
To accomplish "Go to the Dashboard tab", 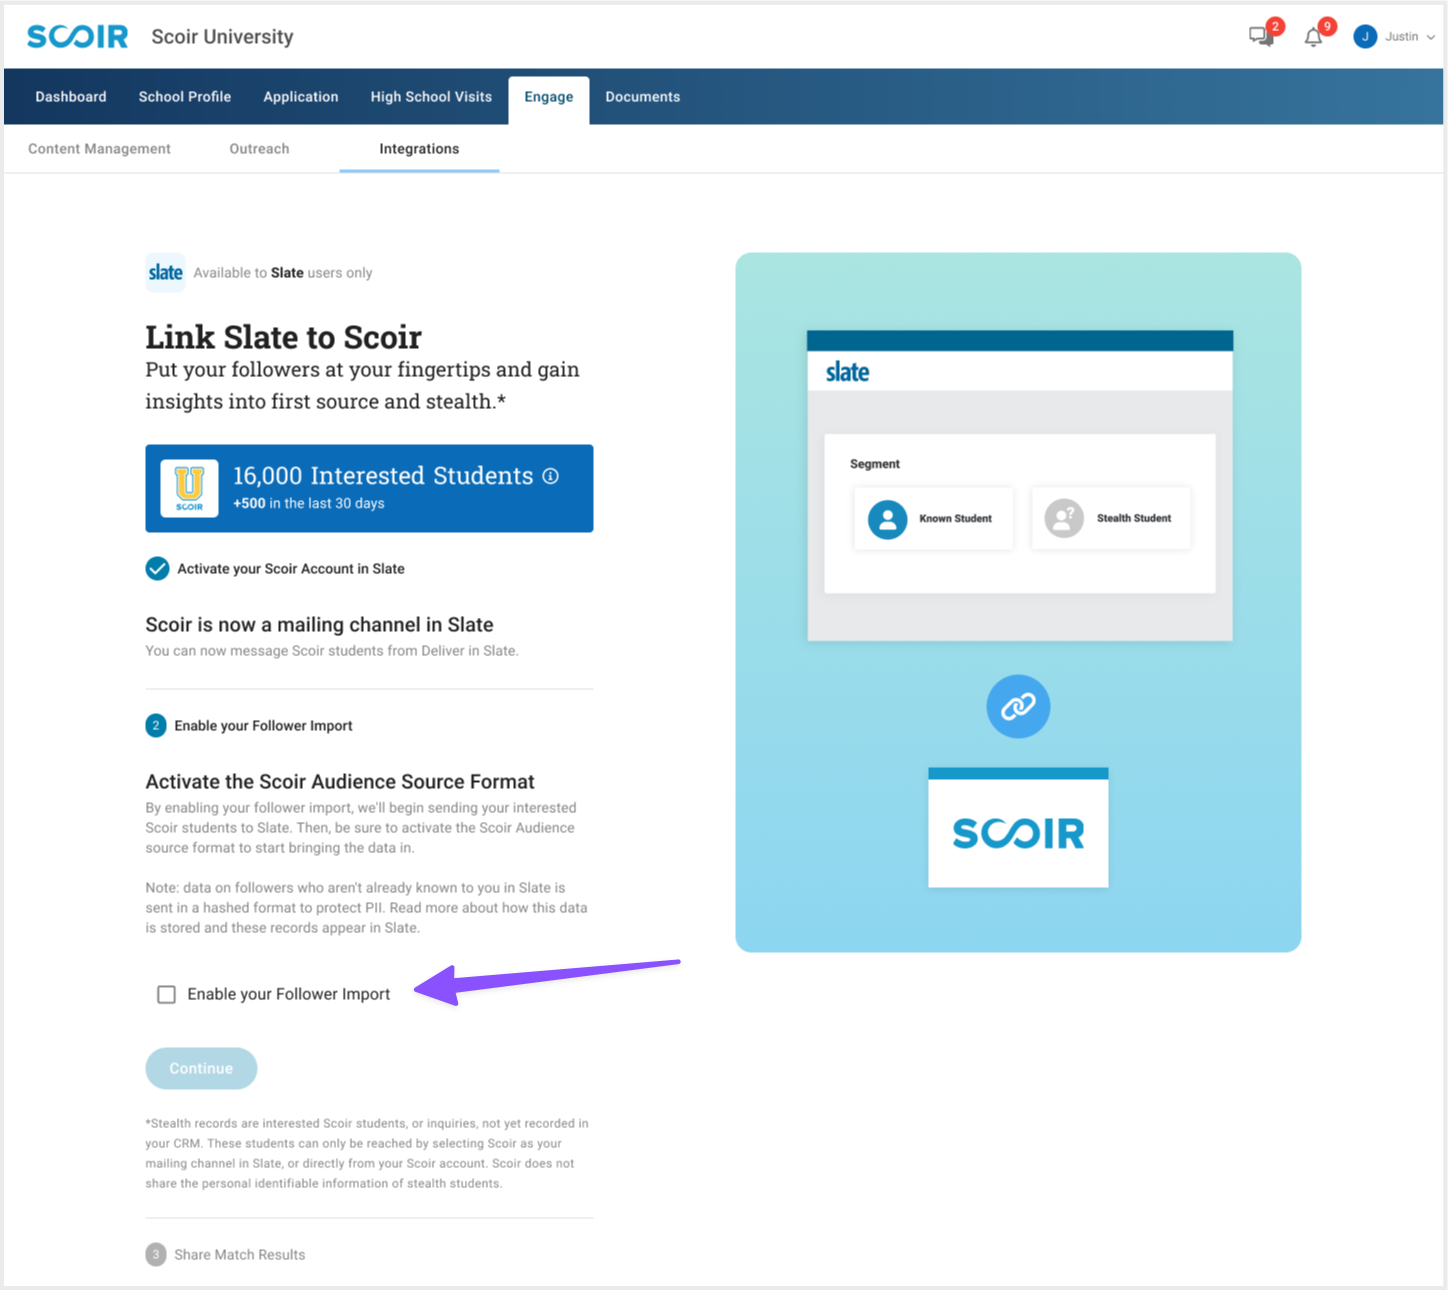I will point(71,97).
